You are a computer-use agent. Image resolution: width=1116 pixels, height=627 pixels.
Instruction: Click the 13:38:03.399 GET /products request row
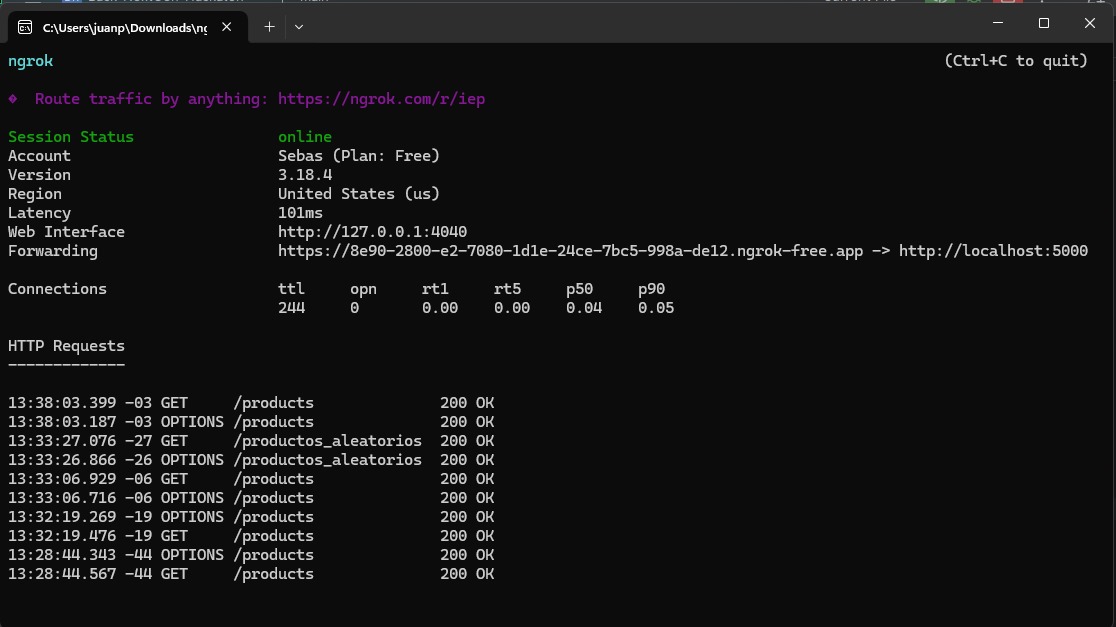tap(251, 403)
